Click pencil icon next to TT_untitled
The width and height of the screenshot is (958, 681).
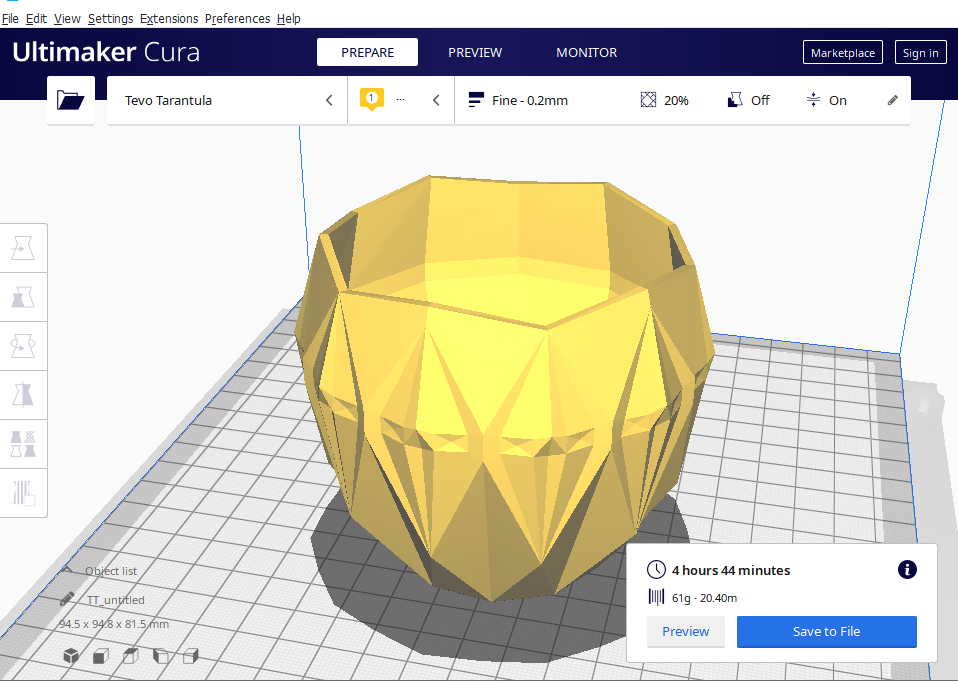coord(67,599)
